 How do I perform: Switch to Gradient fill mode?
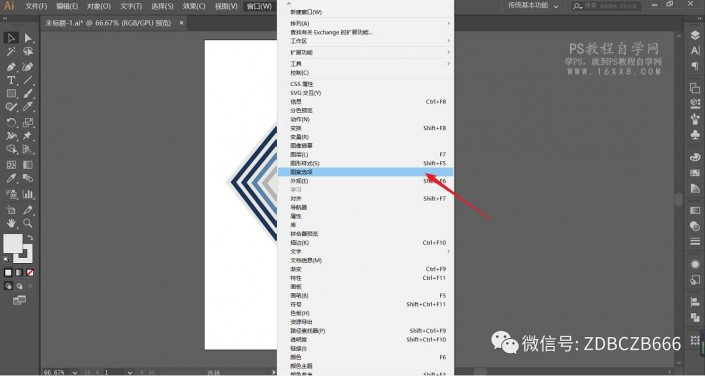tap(19, 273)
